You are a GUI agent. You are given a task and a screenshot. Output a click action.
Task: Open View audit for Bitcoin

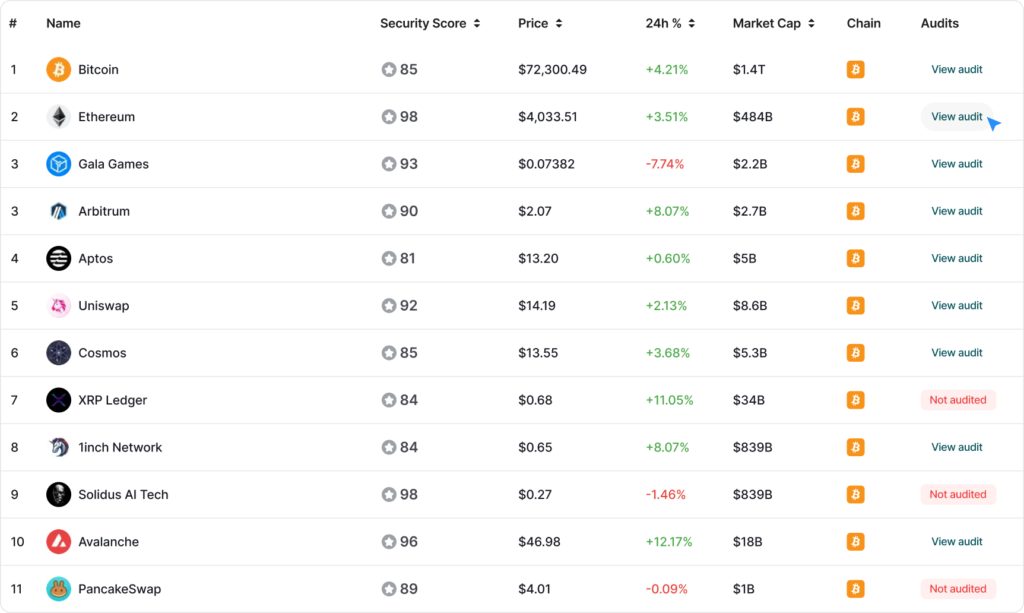(x=957, y=70)
